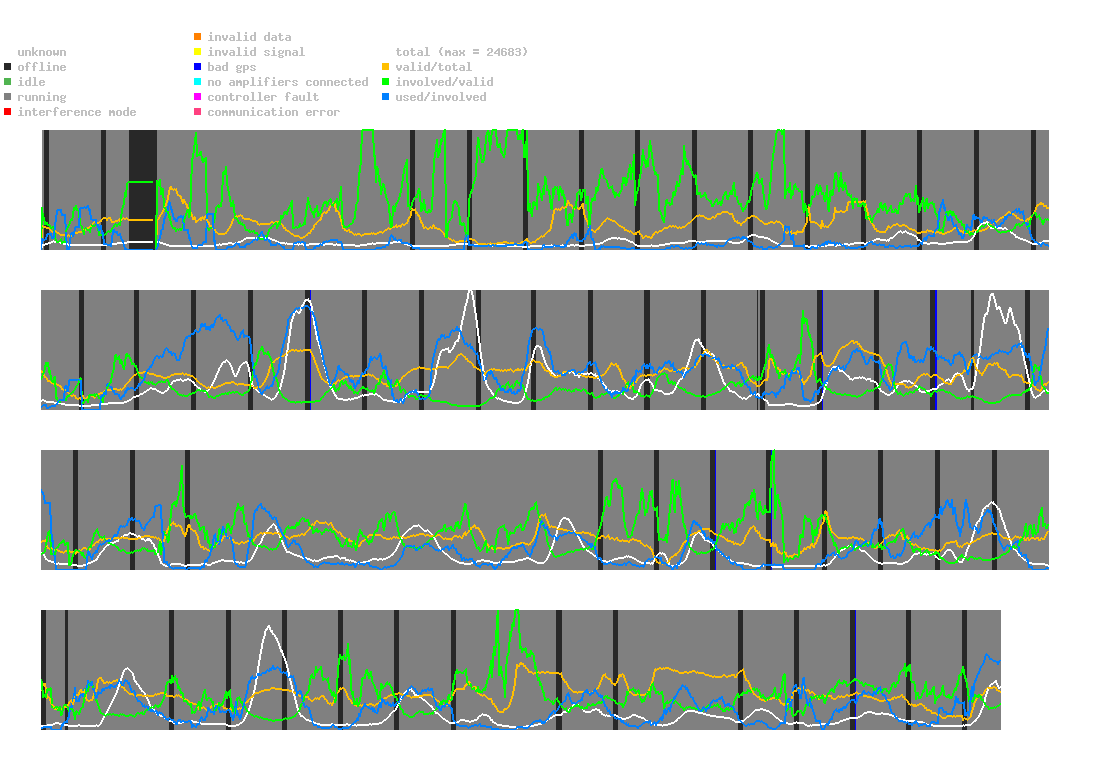The width and height of the screenshot is (1095, 764).
Task: Click the orange invalid data swatch
Action: coord(198,37)
